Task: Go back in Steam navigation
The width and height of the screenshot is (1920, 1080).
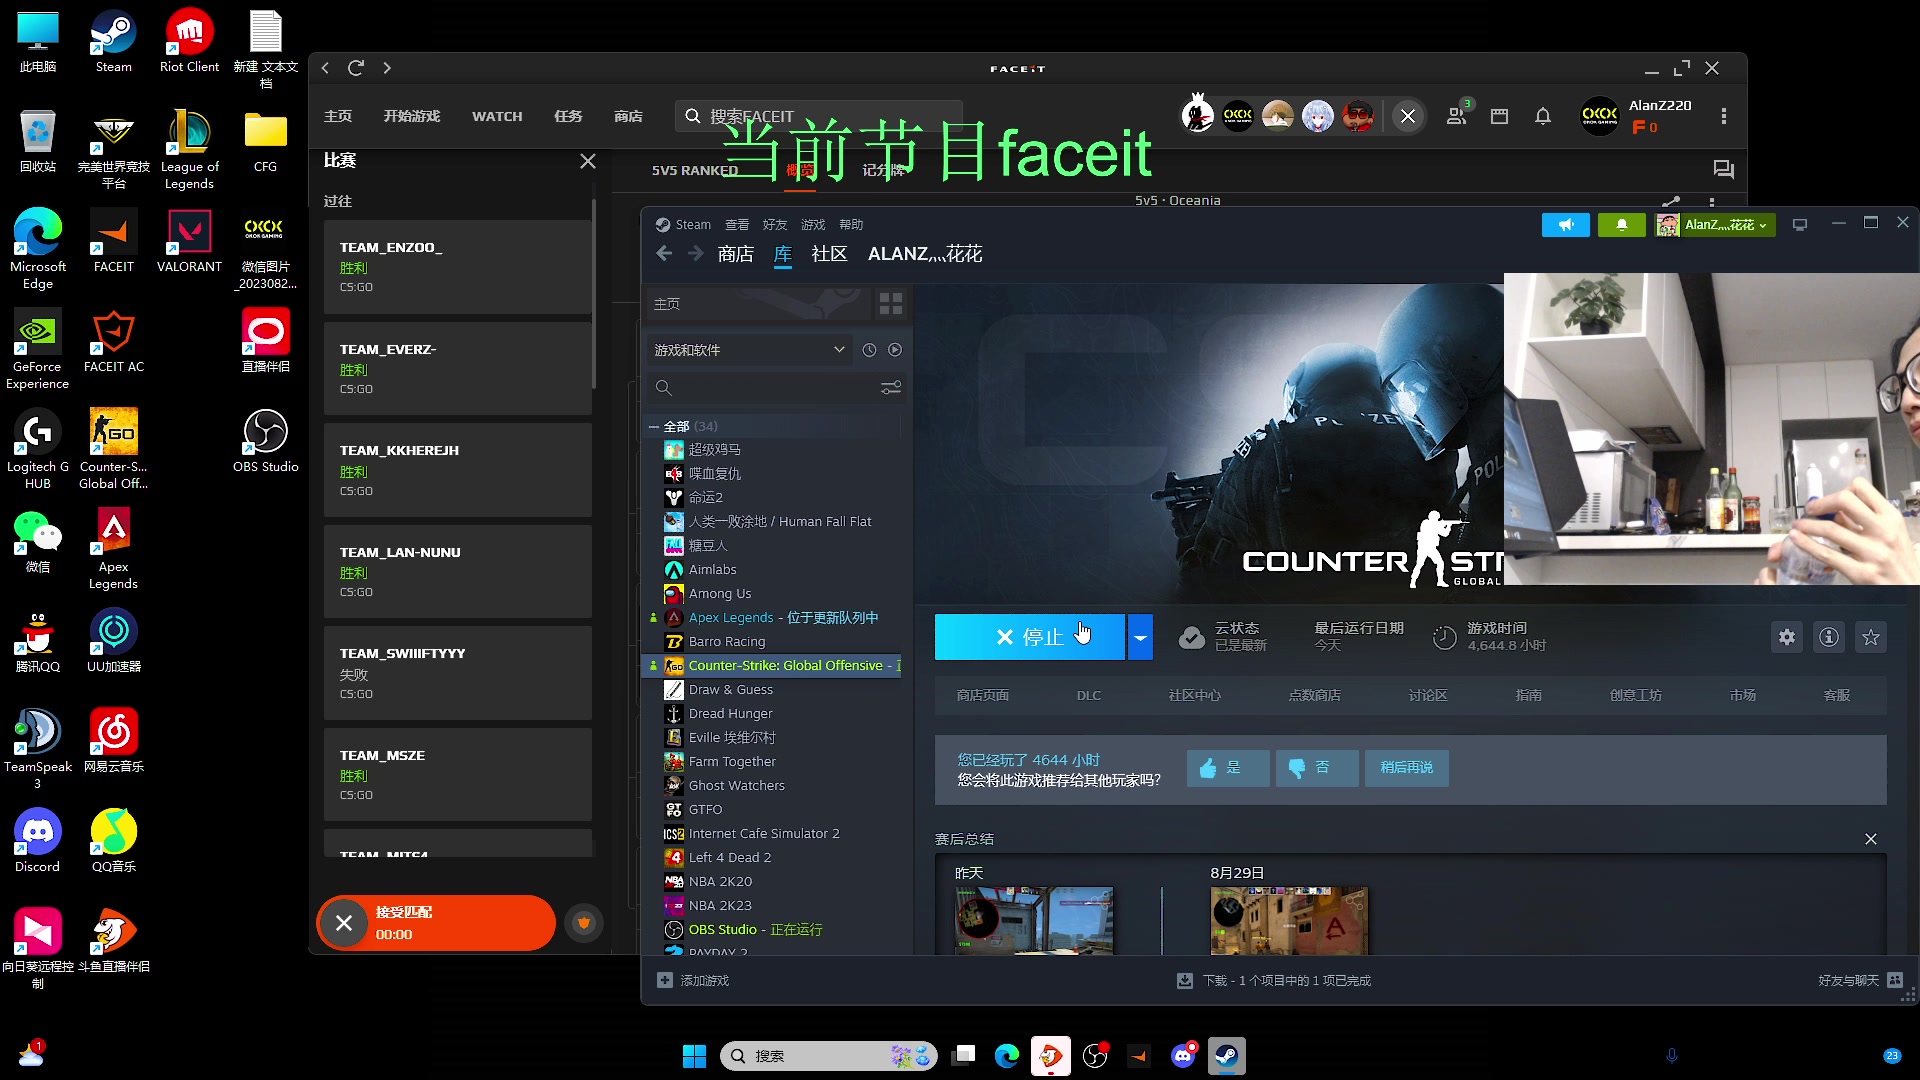Action: [664, 254]
